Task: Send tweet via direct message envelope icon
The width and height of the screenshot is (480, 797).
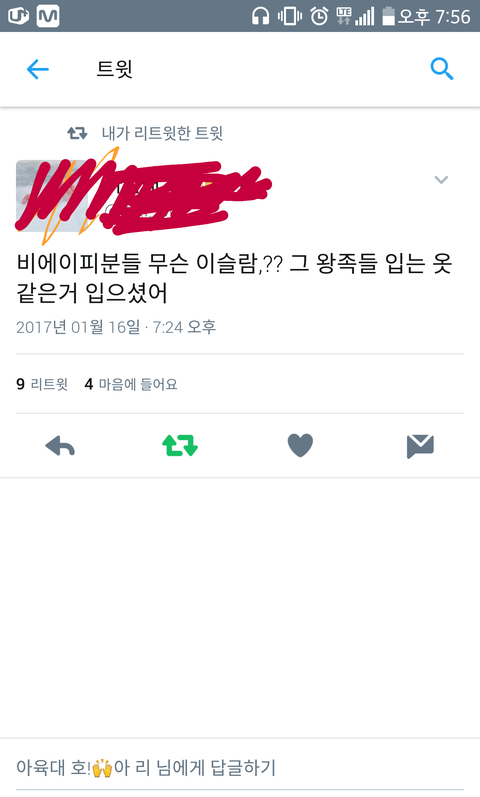Action: 420,446
